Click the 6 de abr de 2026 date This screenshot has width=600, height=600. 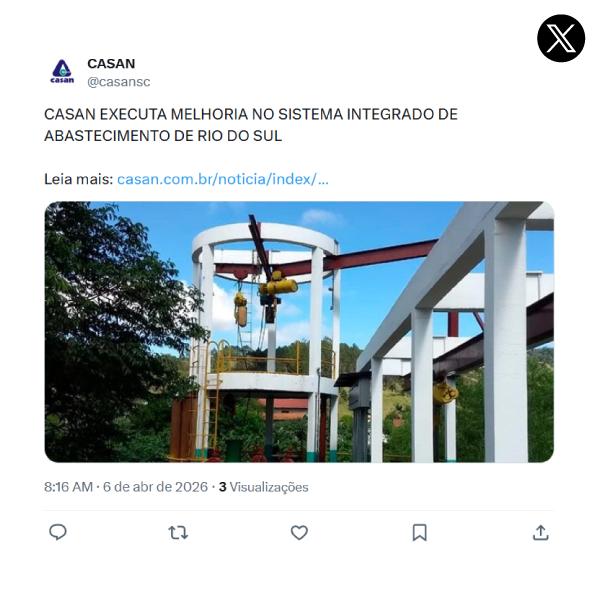click(155, 487)
